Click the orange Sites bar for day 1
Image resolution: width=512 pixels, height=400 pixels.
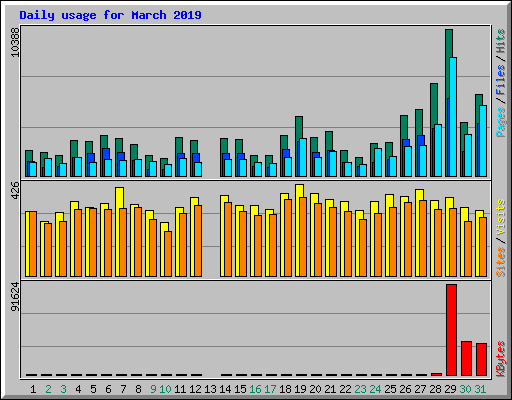tap(33, 244)
